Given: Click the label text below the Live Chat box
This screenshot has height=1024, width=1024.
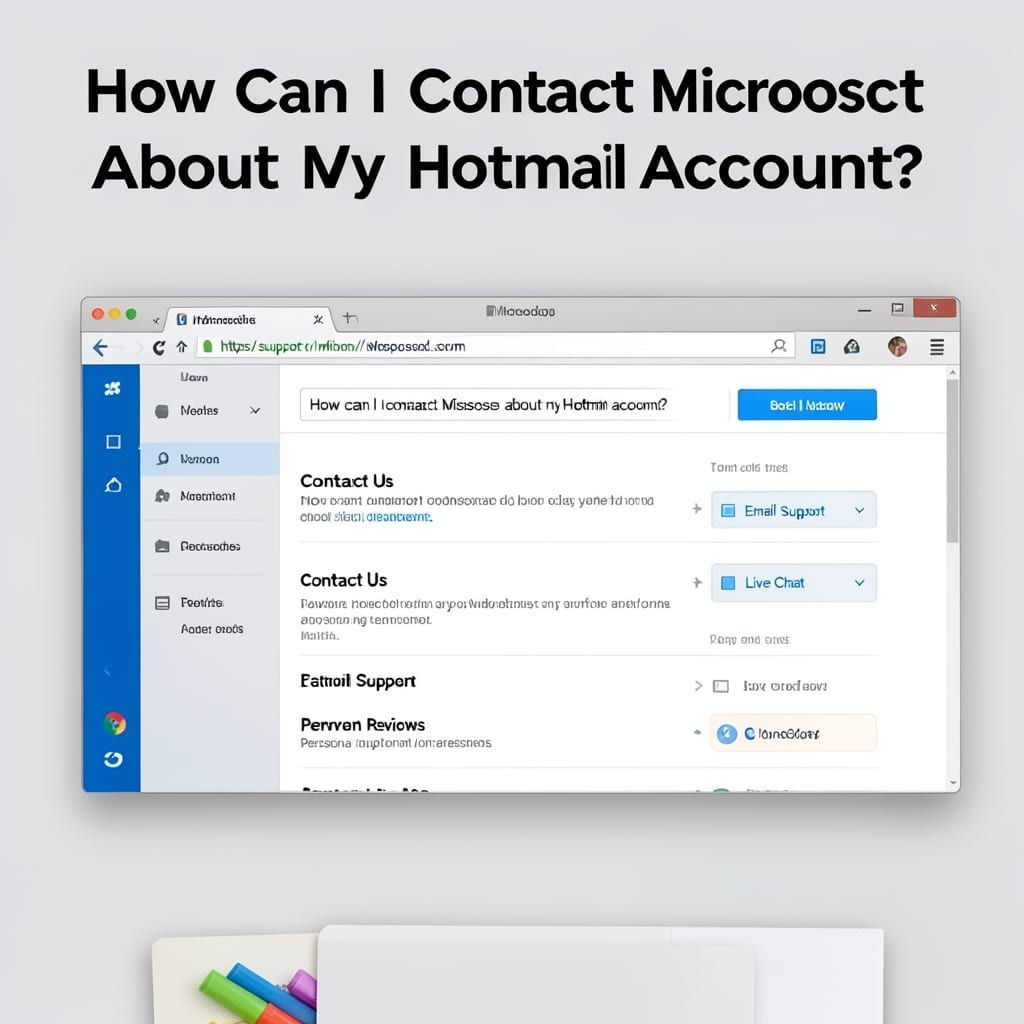Looking at the screenshot, I should click(x=749, y=639).
